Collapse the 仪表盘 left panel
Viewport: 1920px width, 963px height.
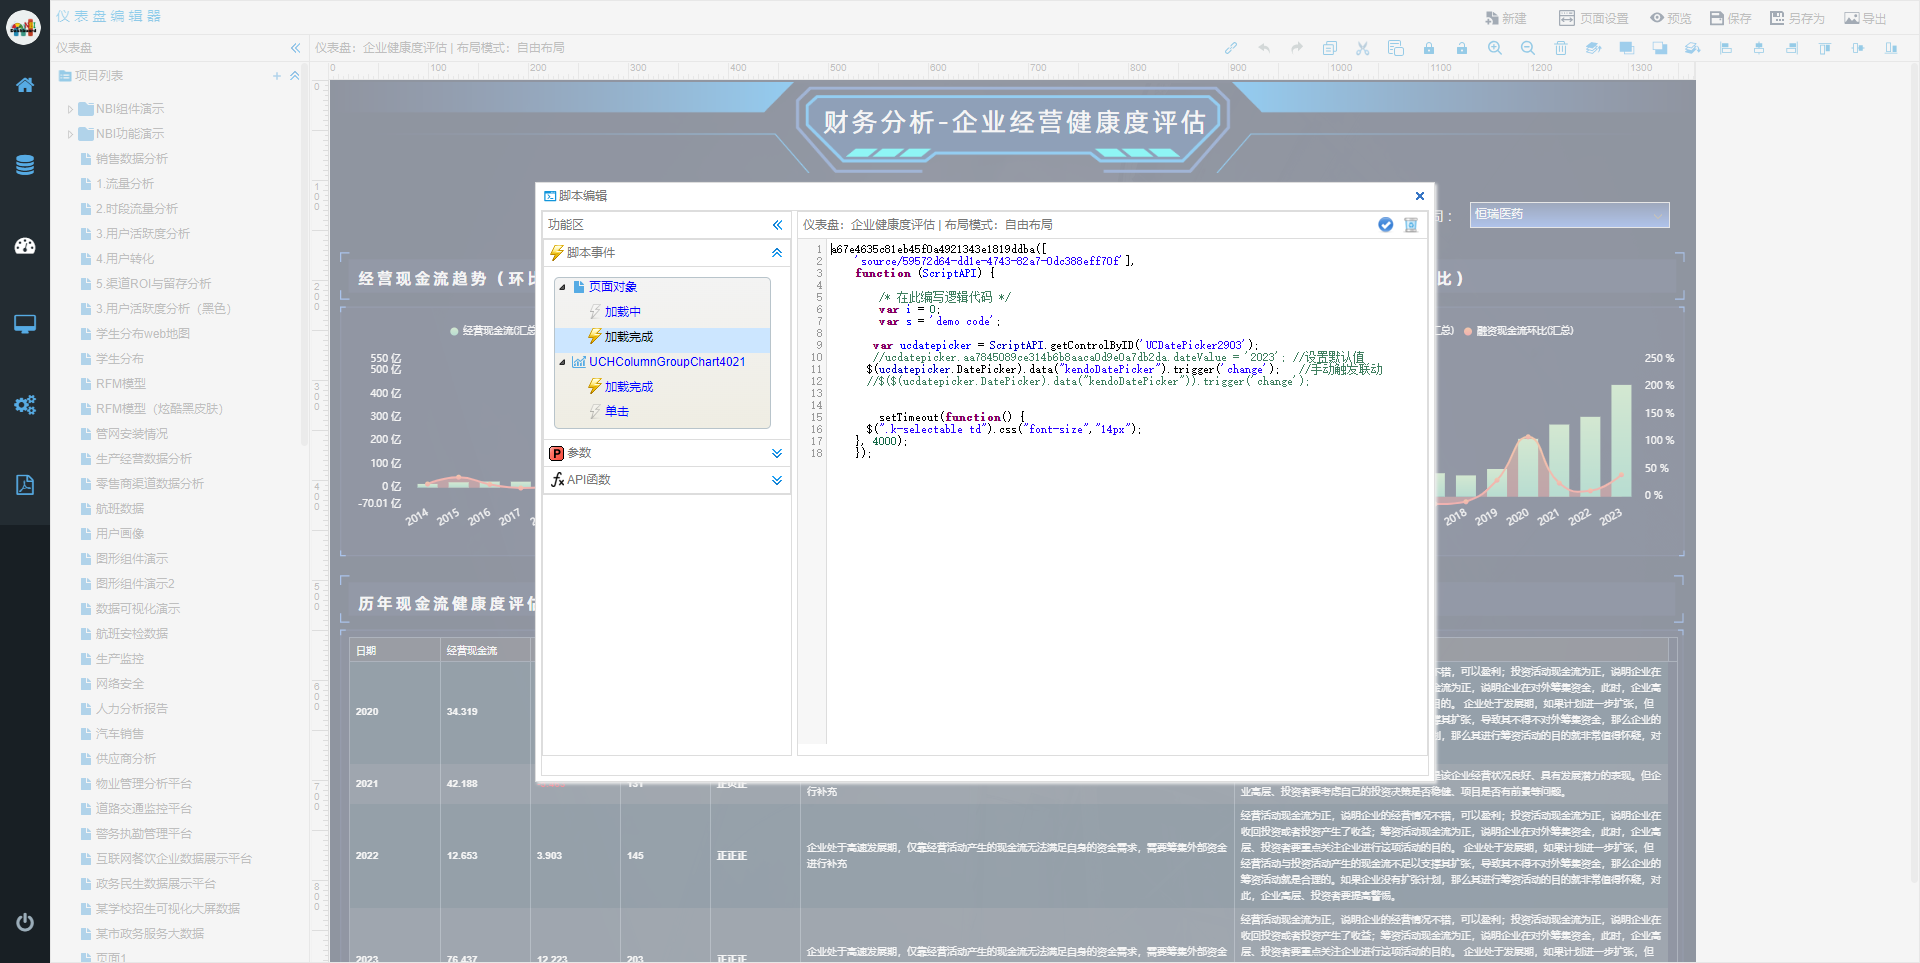point(295,48)
